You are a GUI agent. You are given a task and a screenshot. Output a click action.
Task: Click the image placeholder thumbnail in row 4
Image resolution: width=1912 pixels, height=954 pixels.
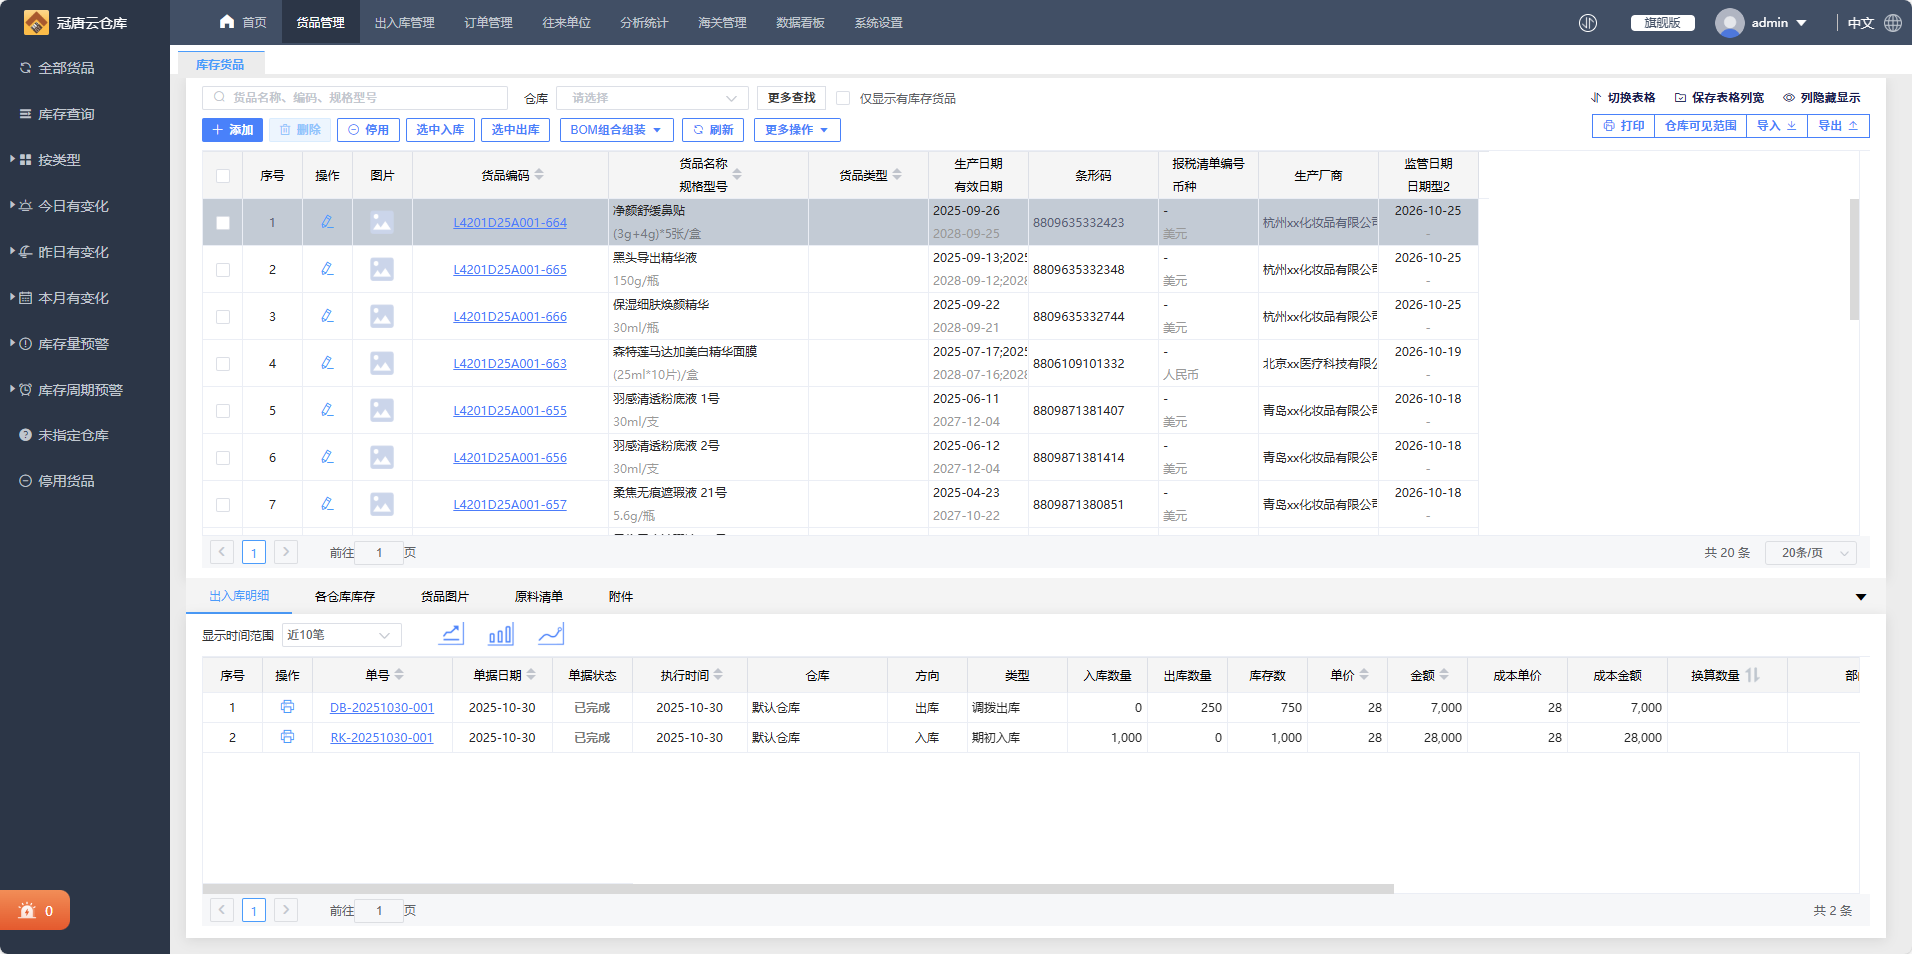(x=381, y=363)
